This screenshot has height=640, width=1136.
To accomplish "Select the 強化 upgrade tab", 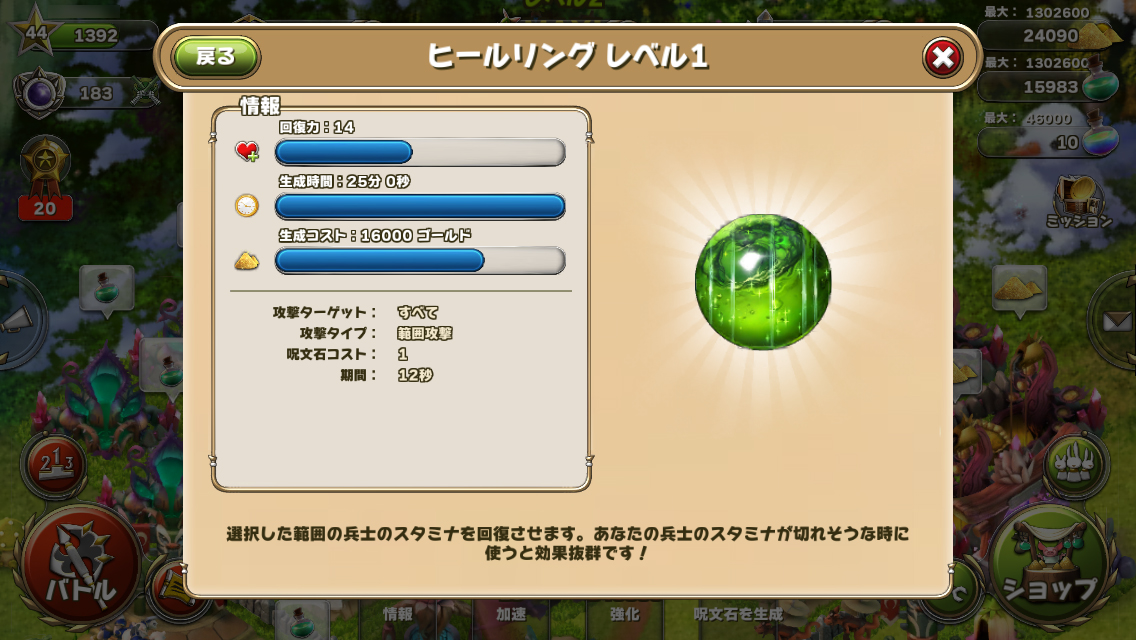I will pos(624,614).
